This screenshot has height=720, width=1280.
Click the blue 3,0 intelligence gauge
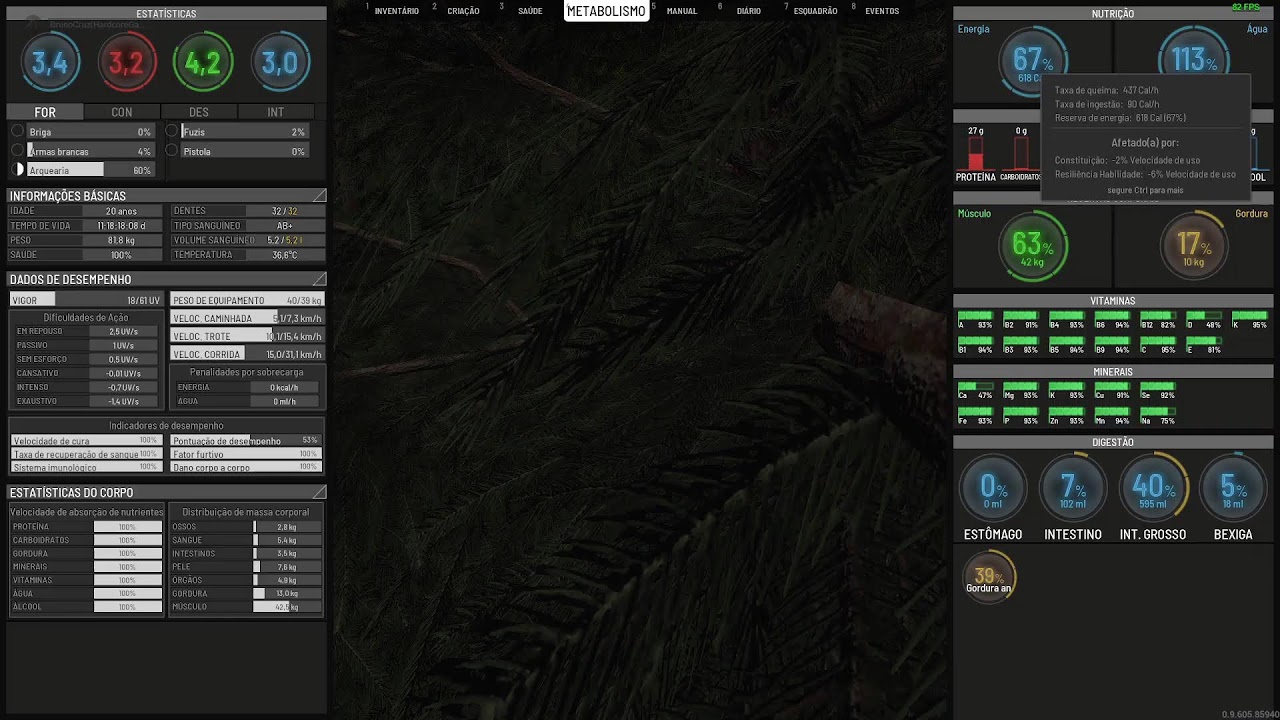click(280, 63)
